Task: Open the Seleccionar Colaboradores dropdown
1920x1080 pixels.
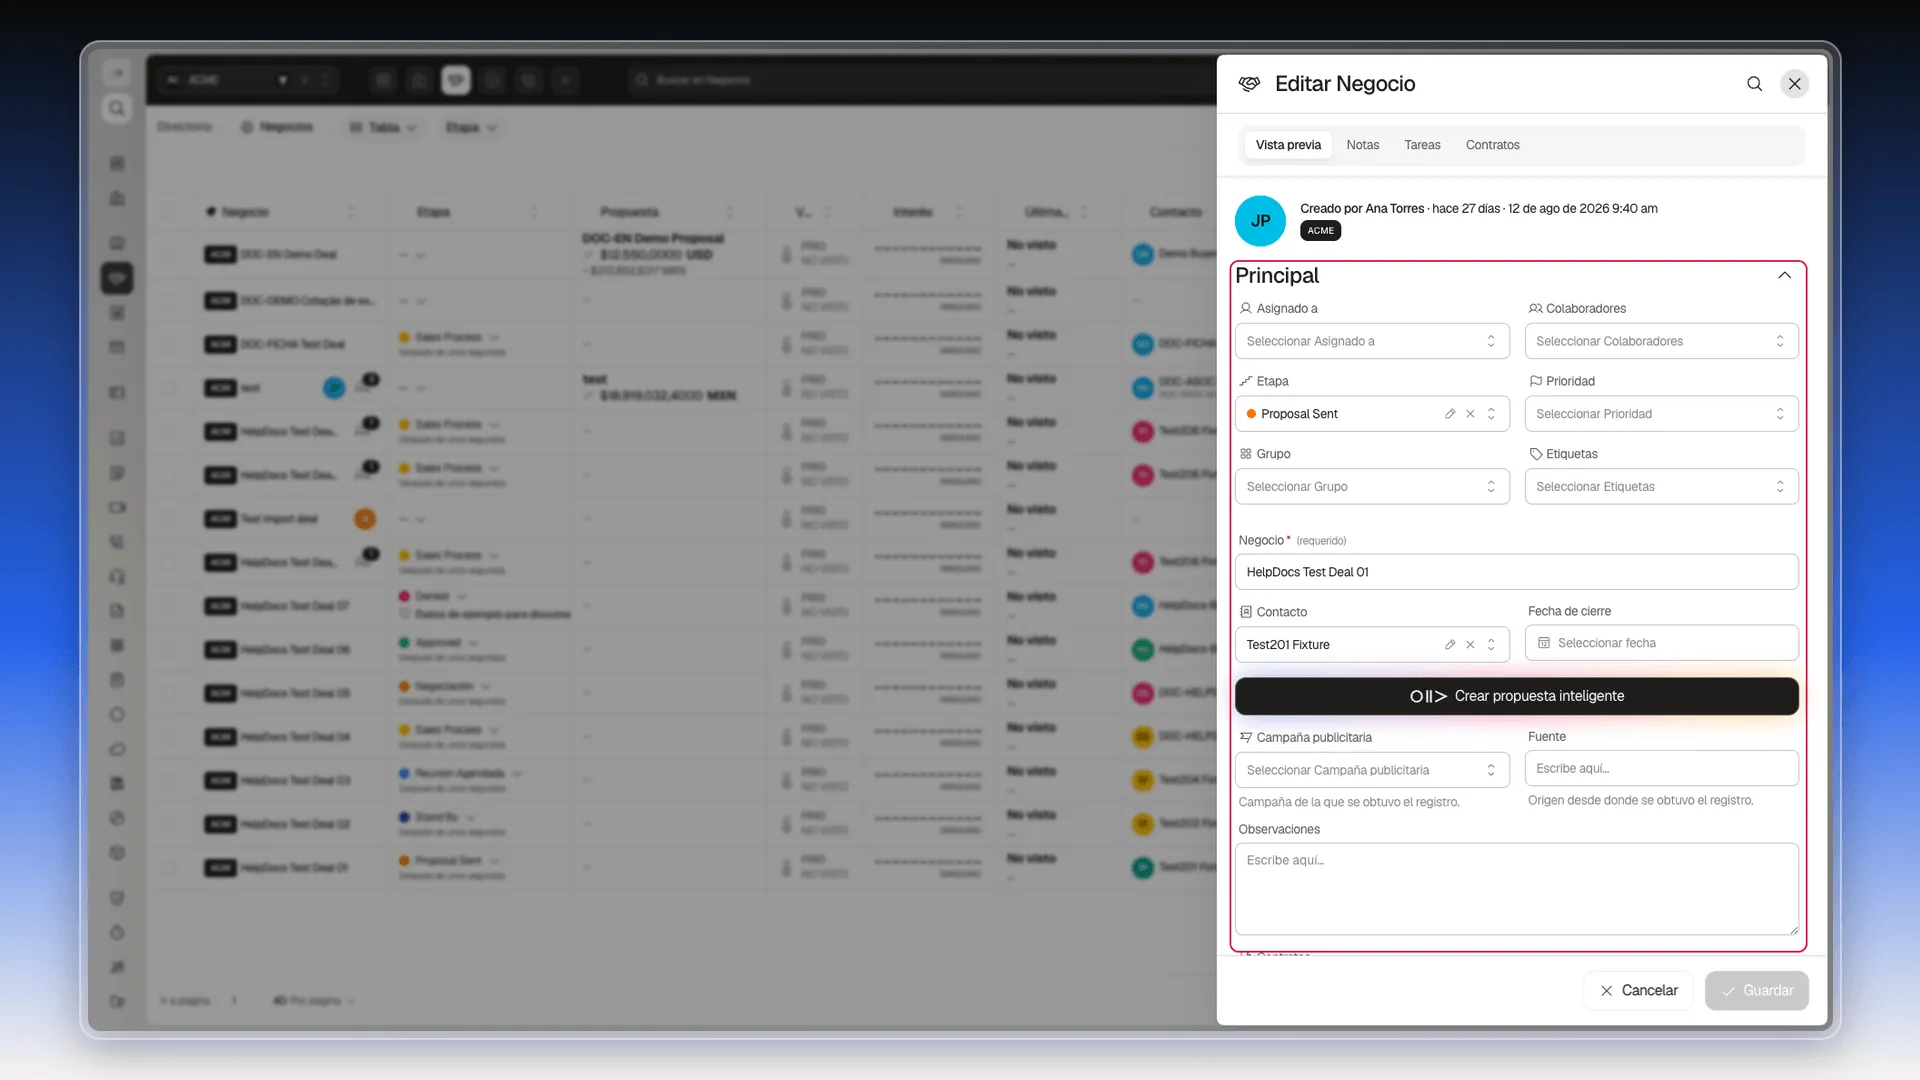Action: [1661, 341]
